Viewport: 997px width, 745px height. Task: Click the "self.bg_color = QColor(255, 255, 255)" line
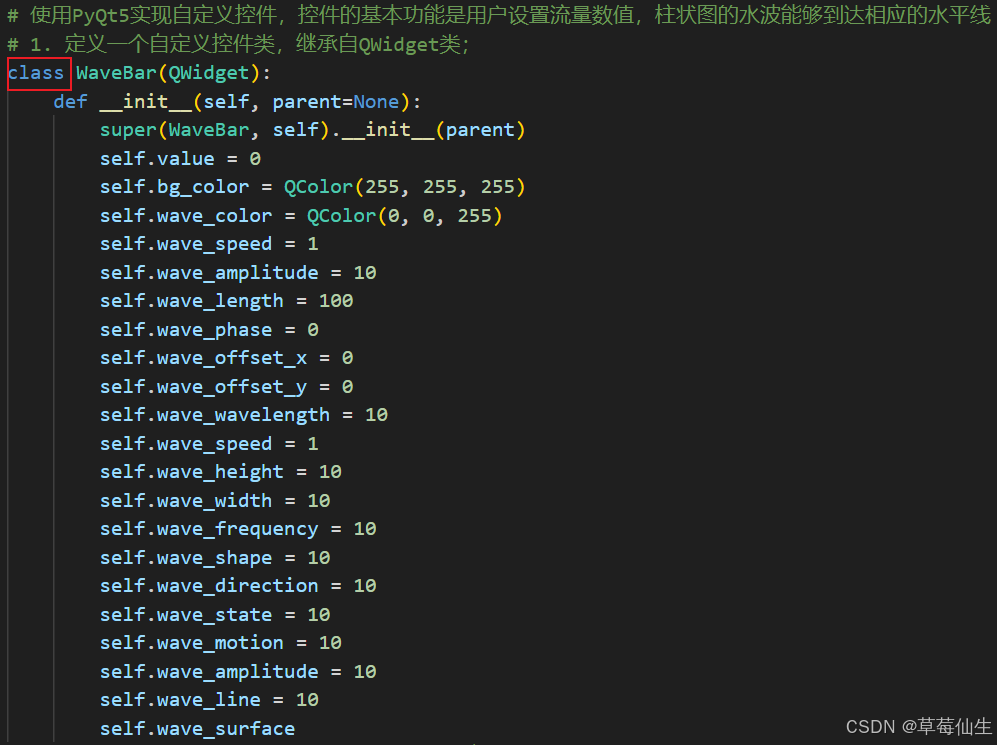[313, 187]
